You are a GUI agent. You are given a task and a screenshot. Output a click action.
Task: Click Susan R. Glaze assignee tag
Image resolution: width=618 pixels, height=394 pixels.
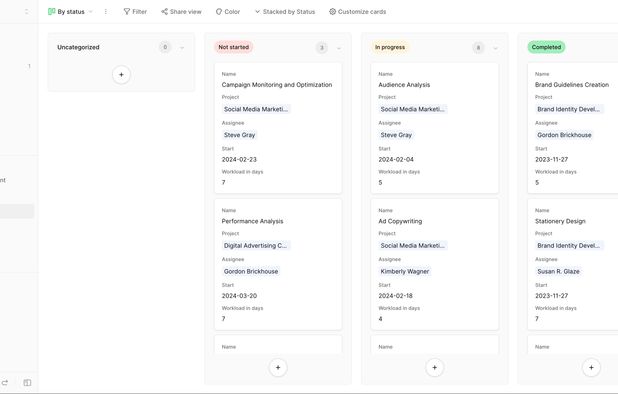tap(558, 271)
